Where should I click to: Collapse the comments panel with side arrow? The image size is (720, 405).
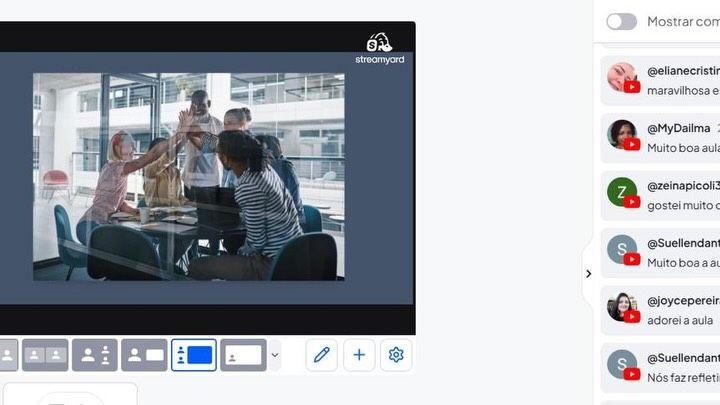588,274
